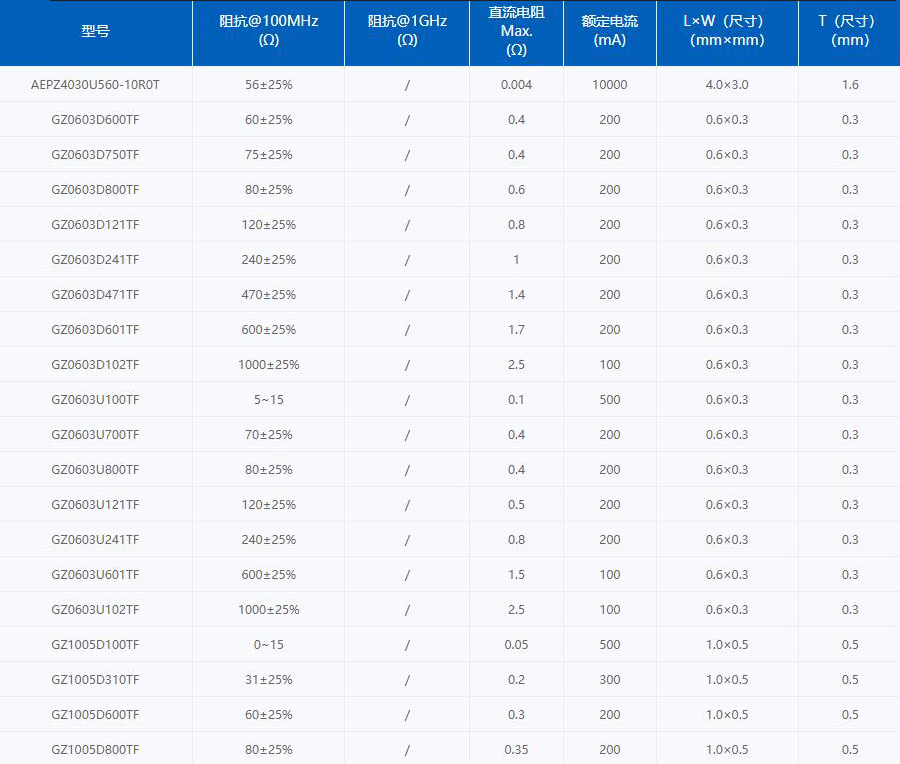Click the 10000 rated current cell
This screenshot has width=900, height=764.
tap(609, 85)
